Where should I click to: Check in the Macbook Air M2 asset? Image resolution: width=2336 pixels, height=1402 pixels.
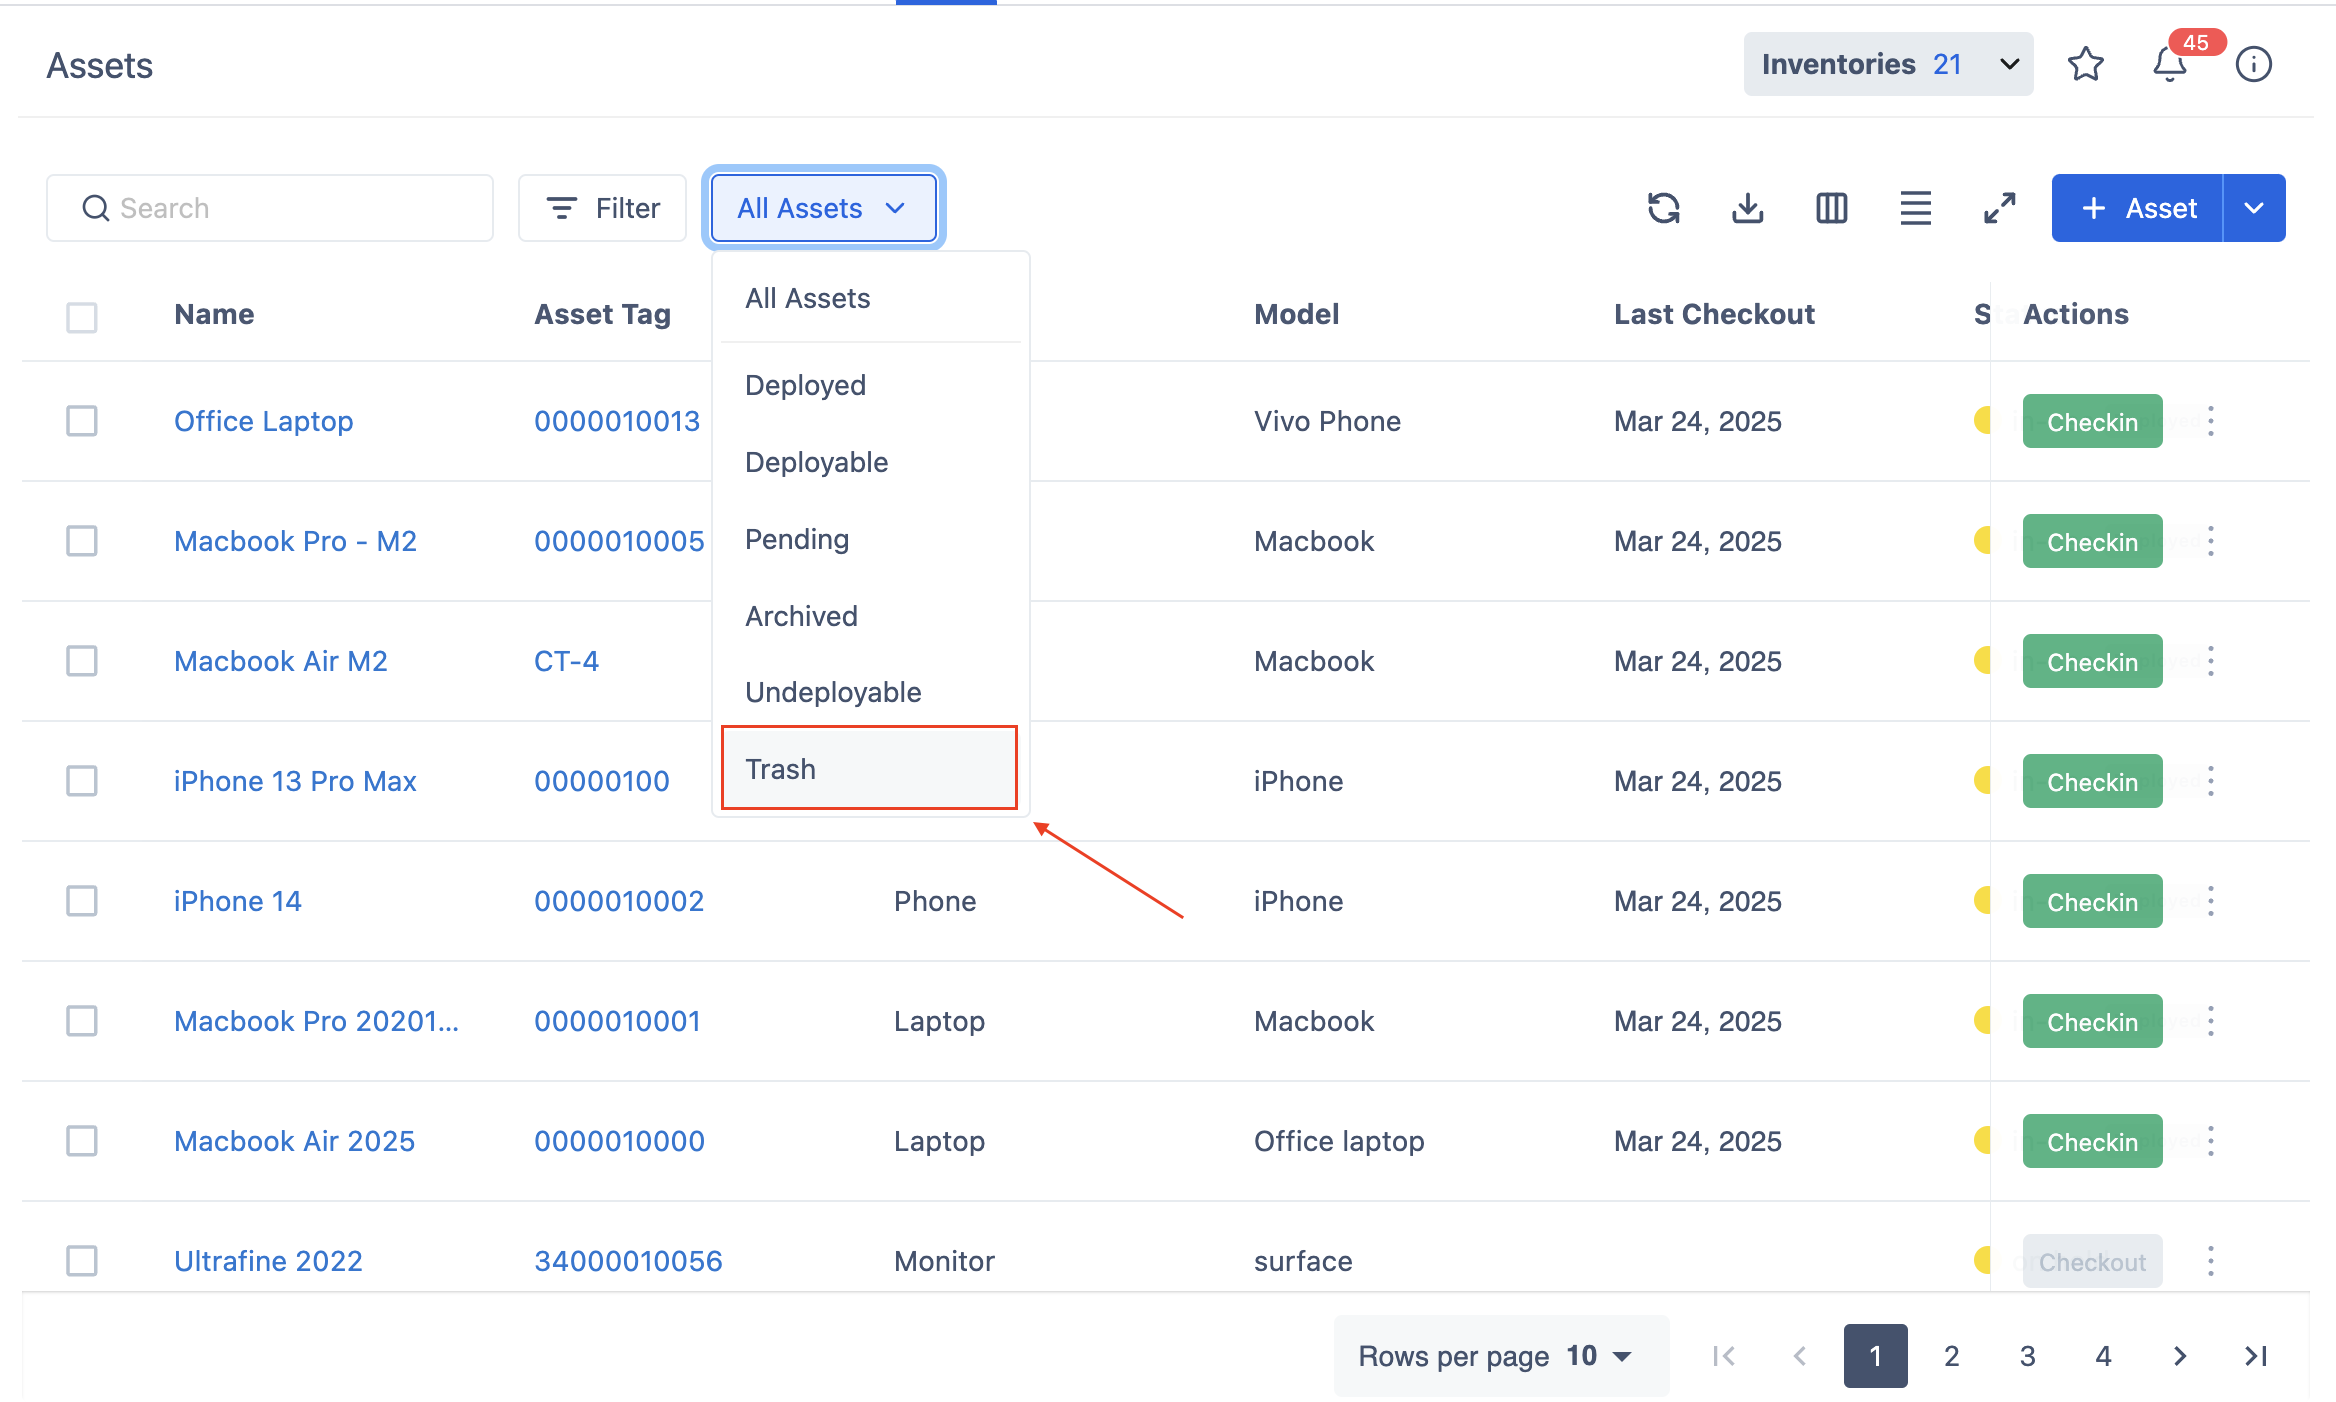click(x=2092, y=662)
